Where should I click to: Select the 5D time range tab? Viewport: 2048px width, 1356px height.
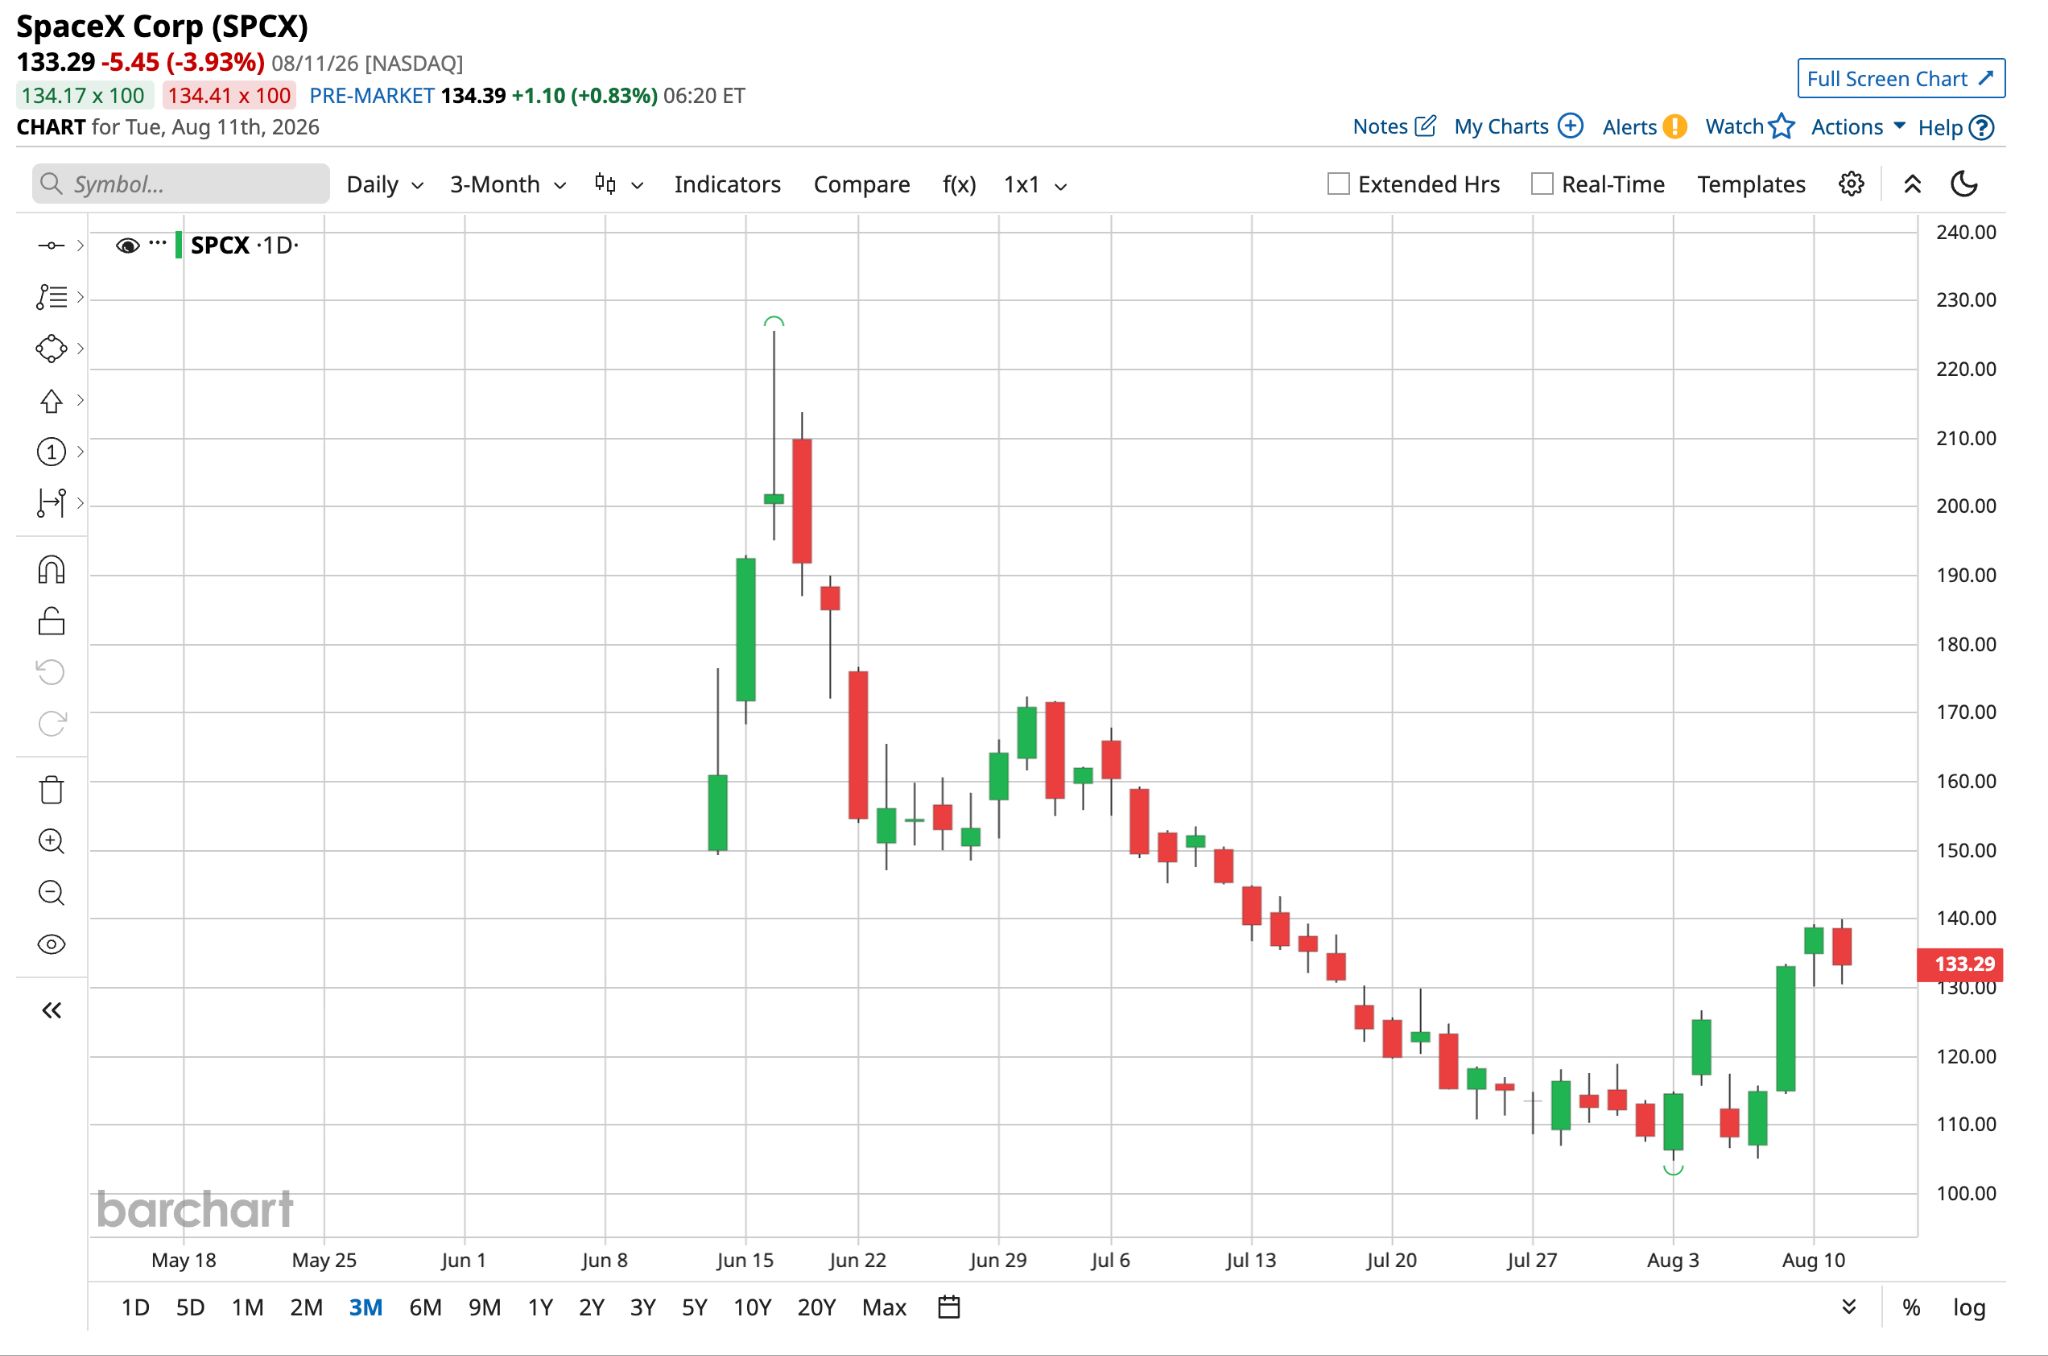[x=190, y=1307]
